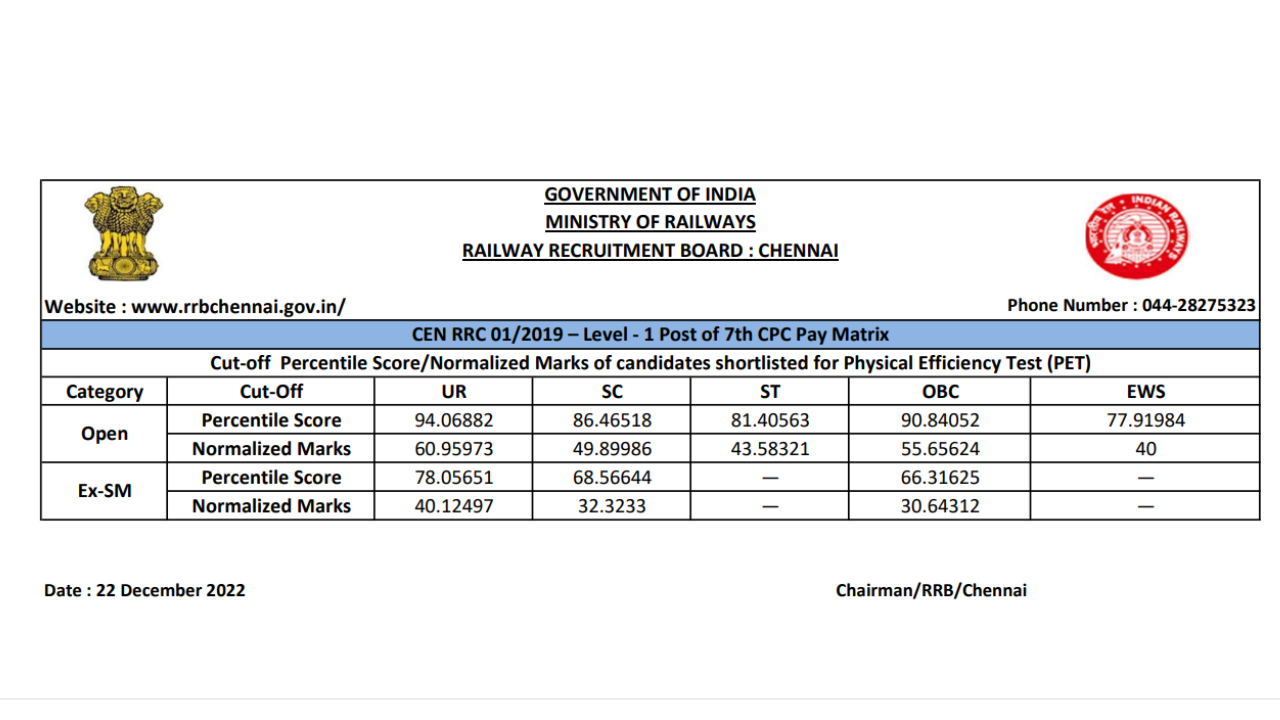The height and width of the screenshot is (720, 1280).
Task: Click the MINISTRY OF RAILWAYS heading
Action: 650,222
